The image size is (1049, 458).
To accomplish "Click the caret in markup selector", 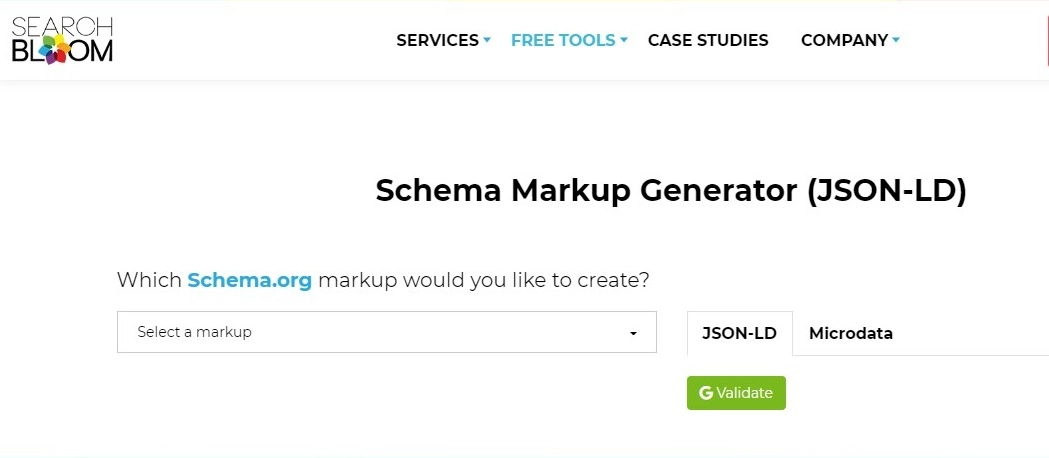I will click(633, 333).
